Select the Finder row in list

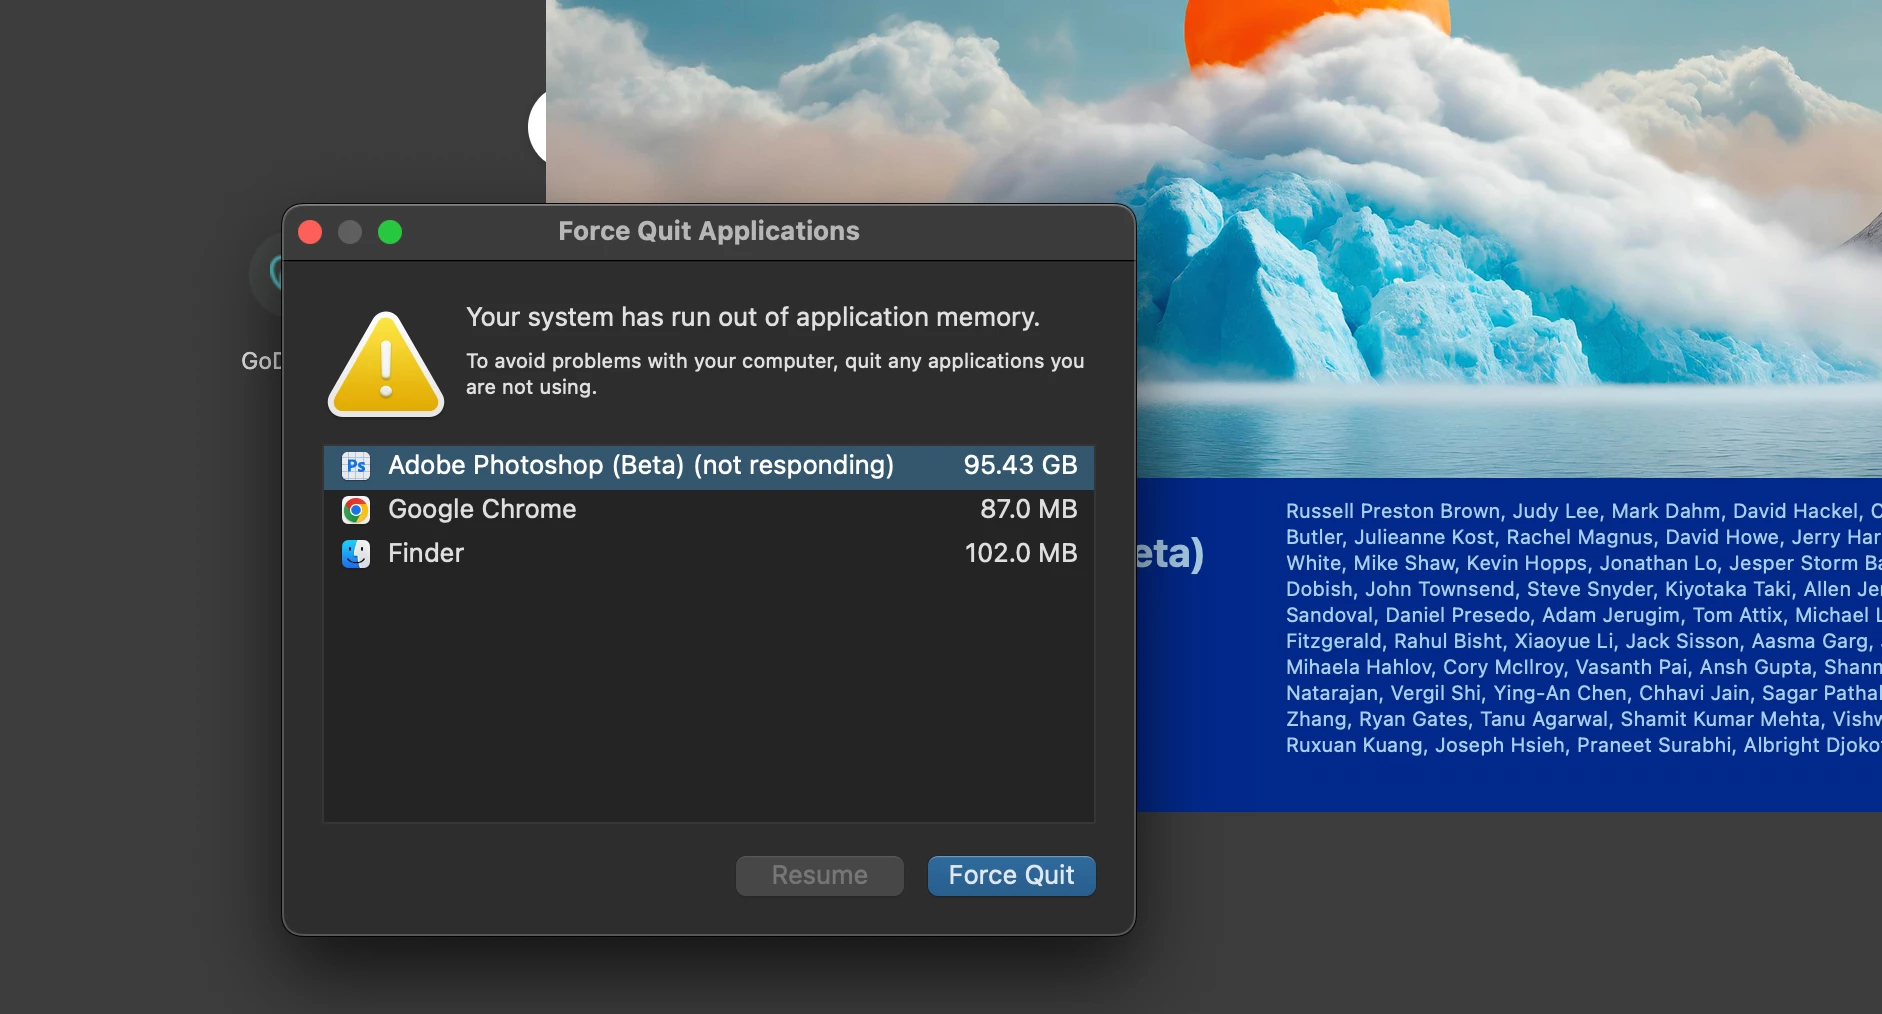(x=709, y=553)
